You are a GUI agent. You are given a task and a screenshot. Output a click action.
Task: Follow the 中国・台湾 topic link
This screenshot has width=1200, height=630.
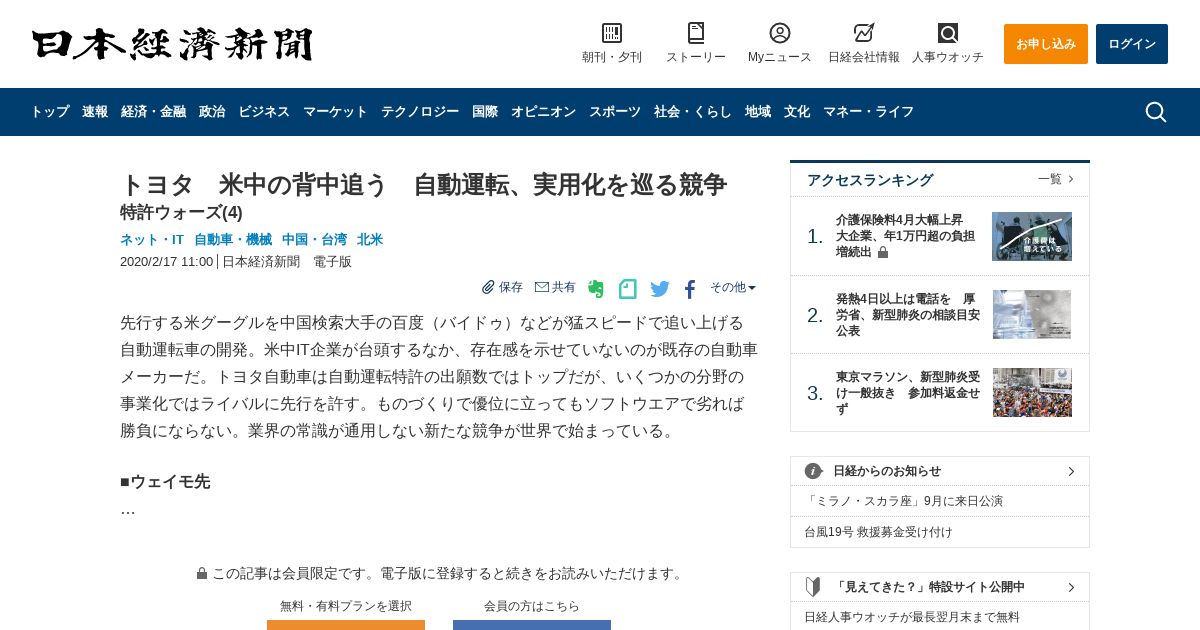[x=314, y=240]
